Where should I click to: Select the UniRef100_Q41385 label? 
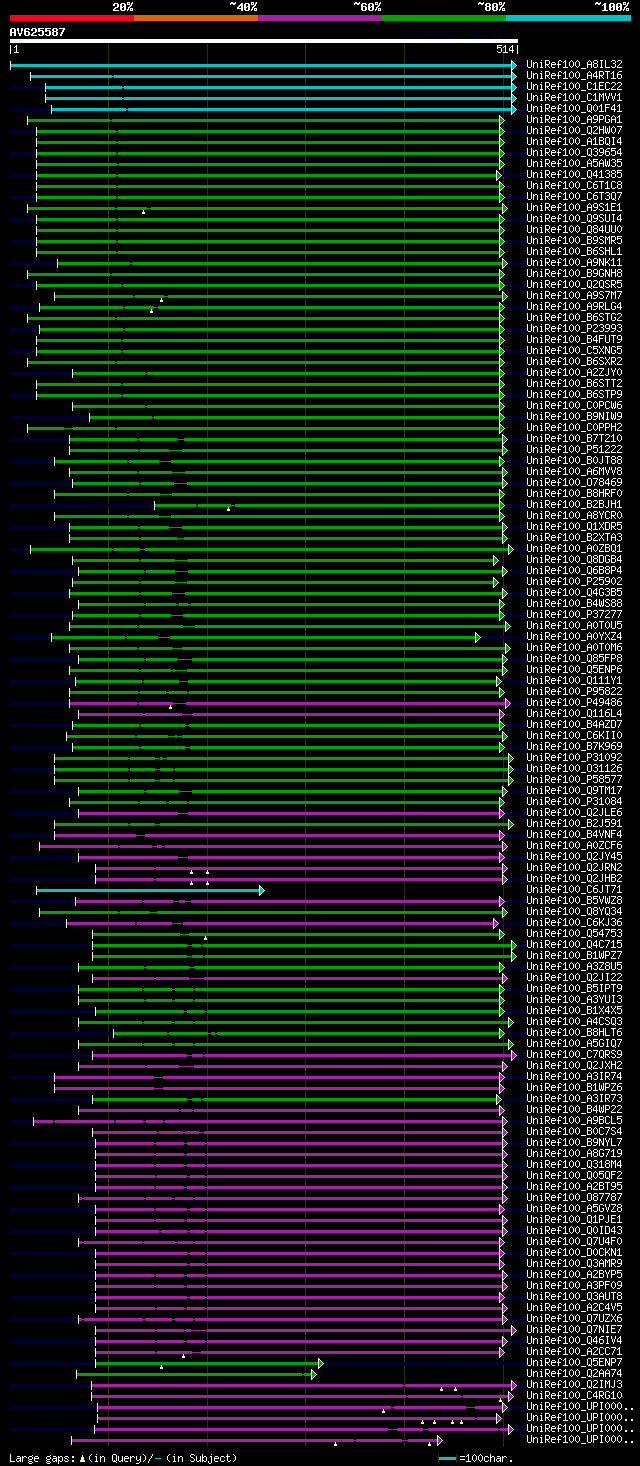(574, 174)
